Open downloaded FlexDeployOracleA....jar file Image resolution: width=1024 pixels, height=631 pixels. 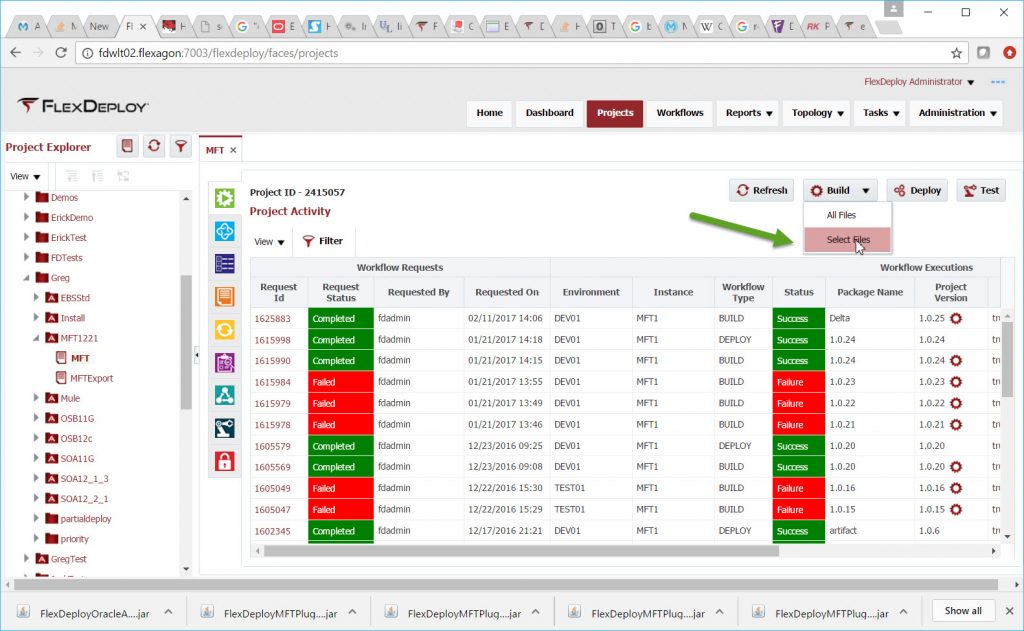94,613
